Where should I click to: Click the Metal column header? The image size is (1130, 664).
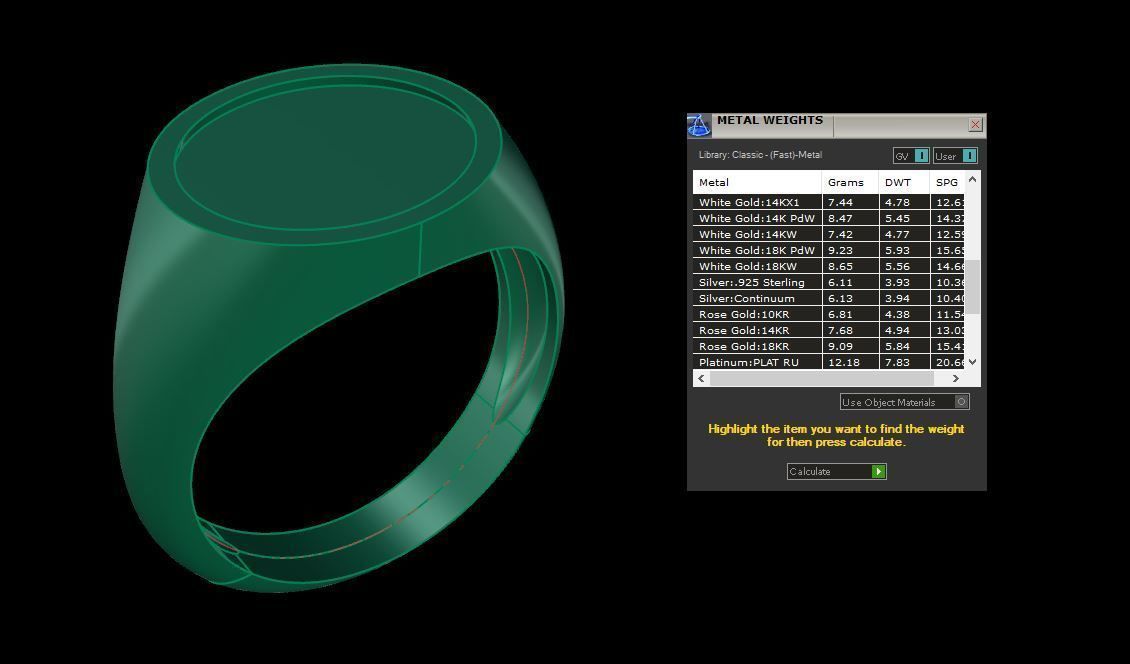[757, 182]
